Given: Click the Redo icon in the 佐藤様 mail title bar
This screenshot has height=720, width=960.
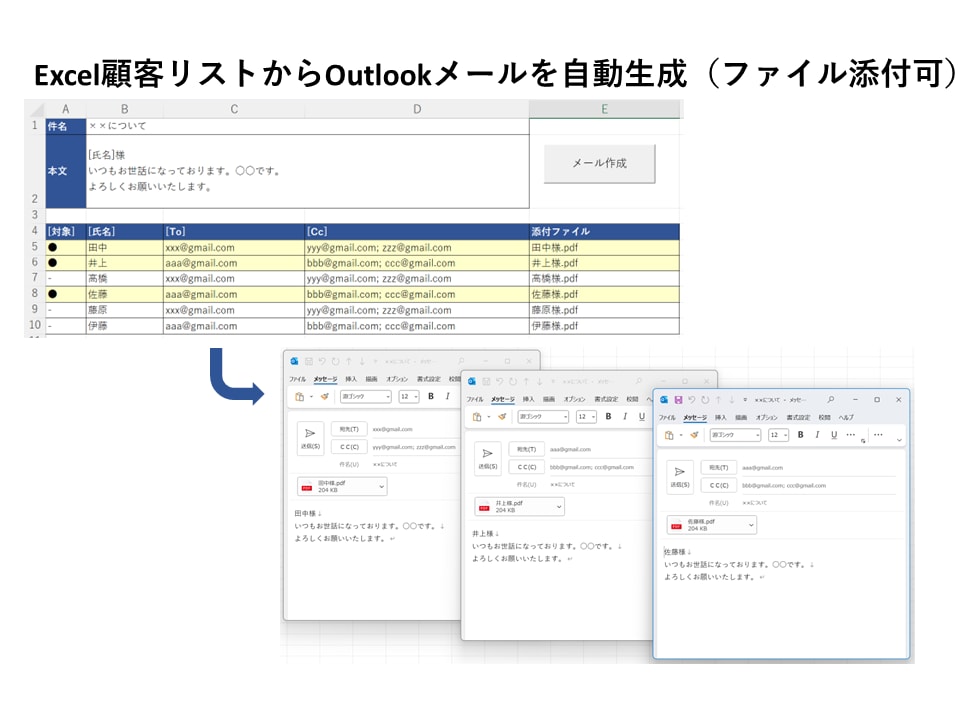Looking at the screenshot, I should 705,400.
